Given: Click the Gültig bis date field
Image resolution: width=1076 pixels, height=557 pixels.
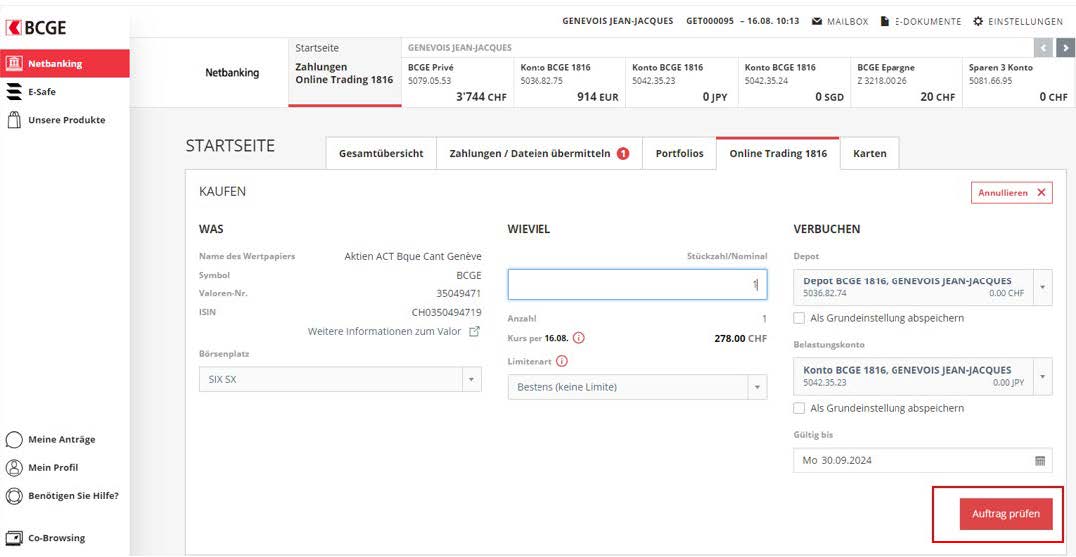Looking at the screenshot, I should click(x=923, y=460).
